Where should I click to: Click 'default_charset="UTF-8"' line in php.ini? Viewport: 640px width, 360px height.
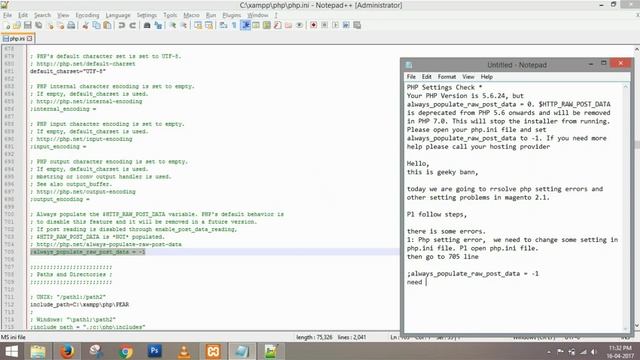pyautogui.click(x=68, y=71)
